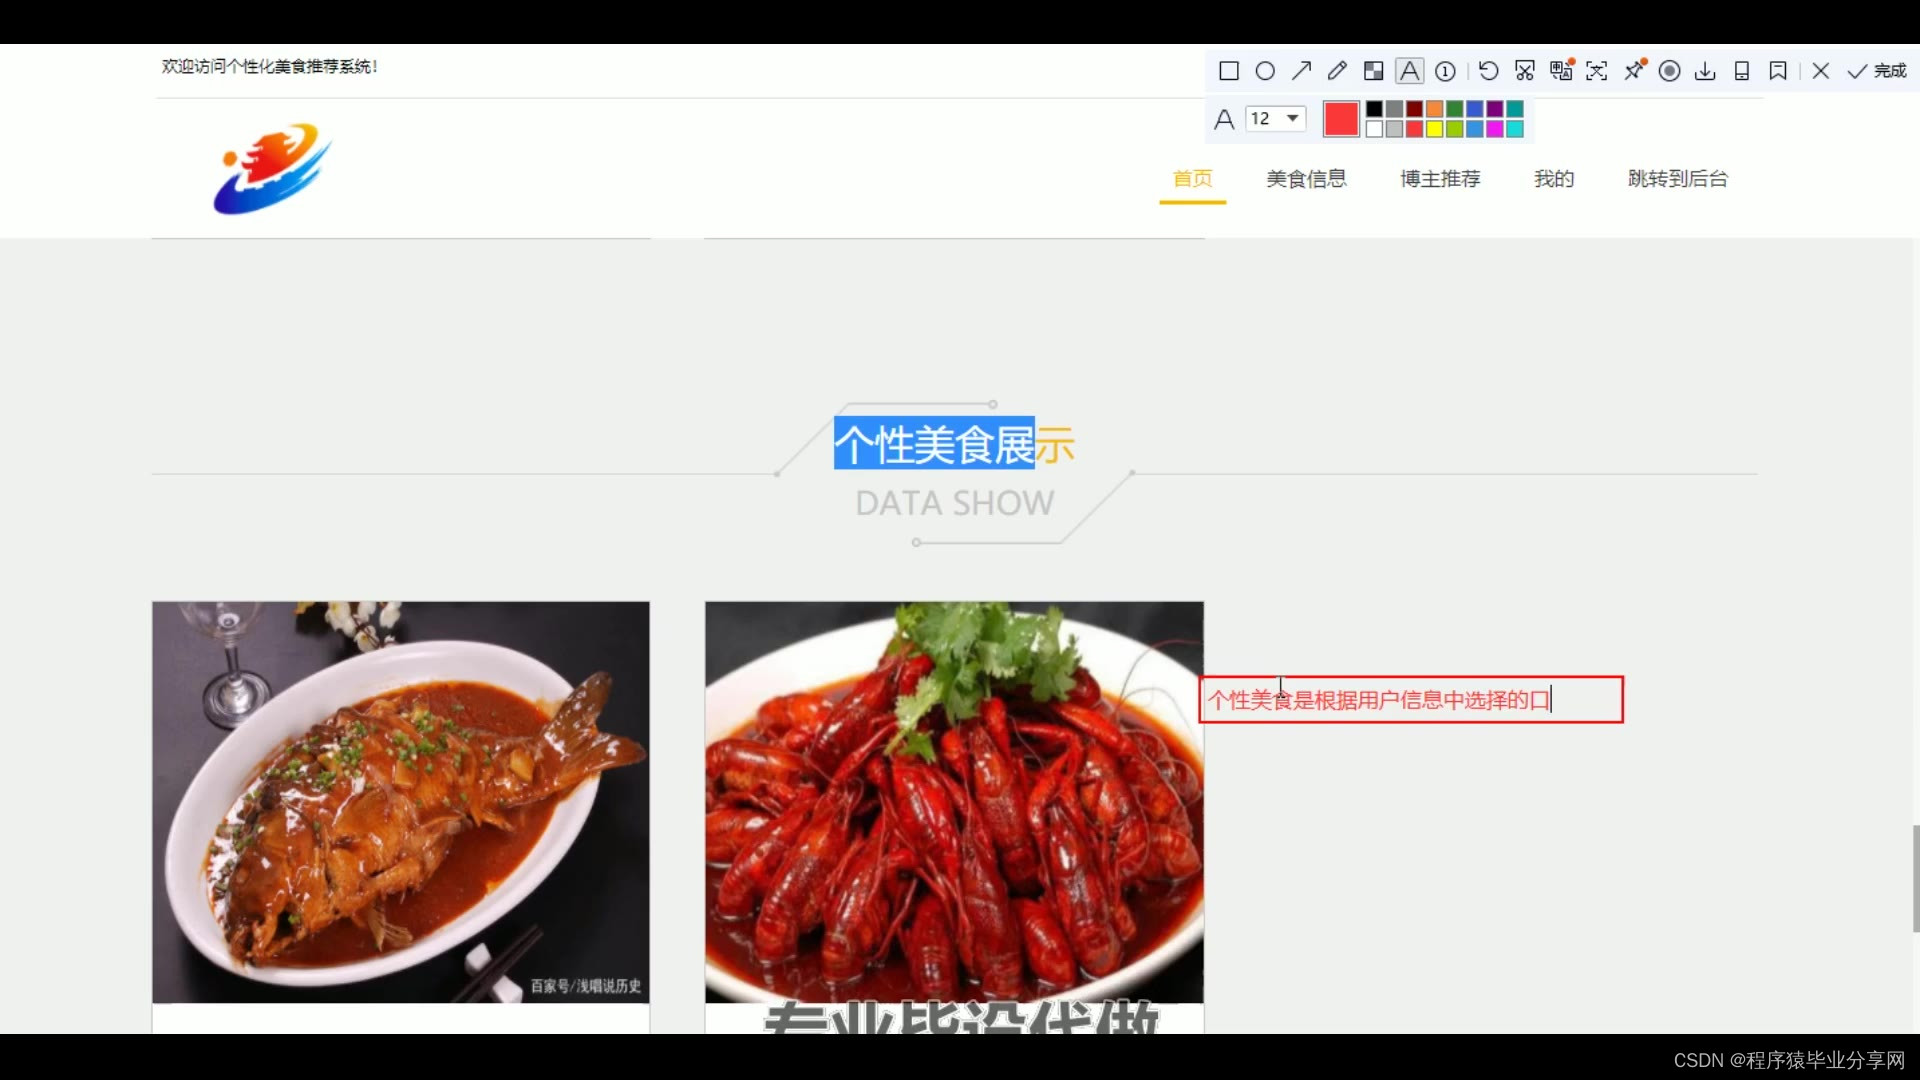Click the red annotation text box
The height and width of the screenshot is (1080, 1920).
tap(1410, 700)
